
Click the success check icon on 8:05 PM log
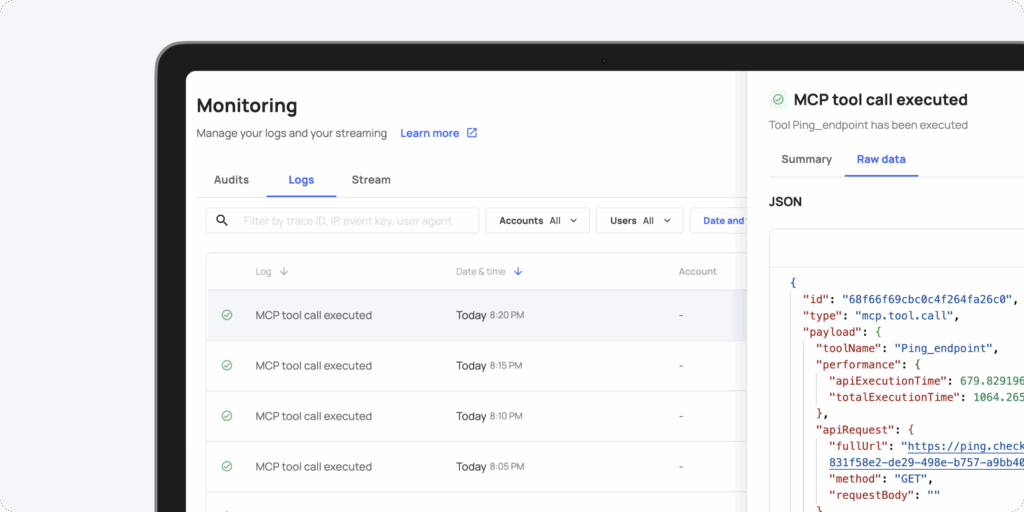pos(227,467)
